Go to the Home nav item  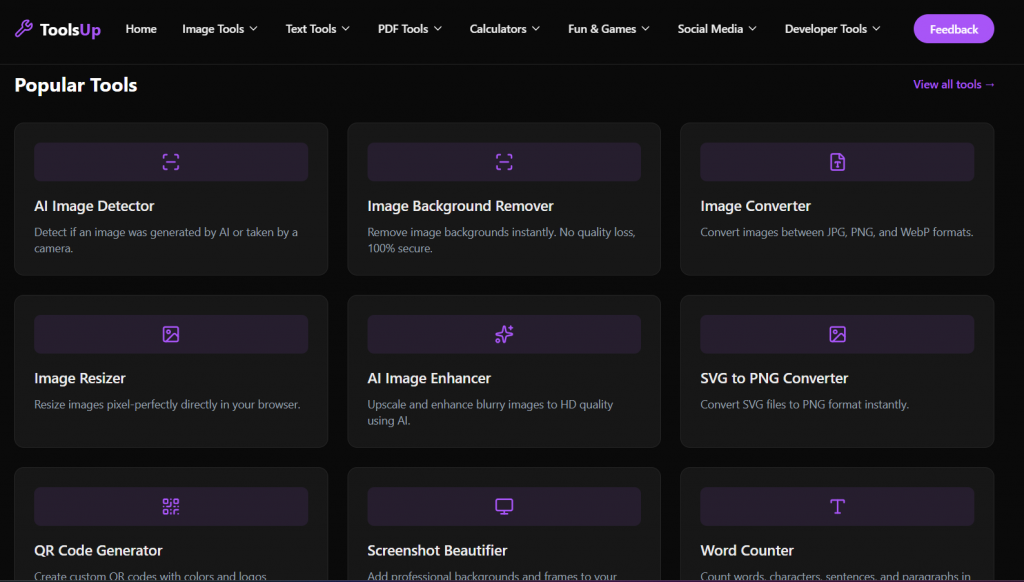(x=141, y=29)
